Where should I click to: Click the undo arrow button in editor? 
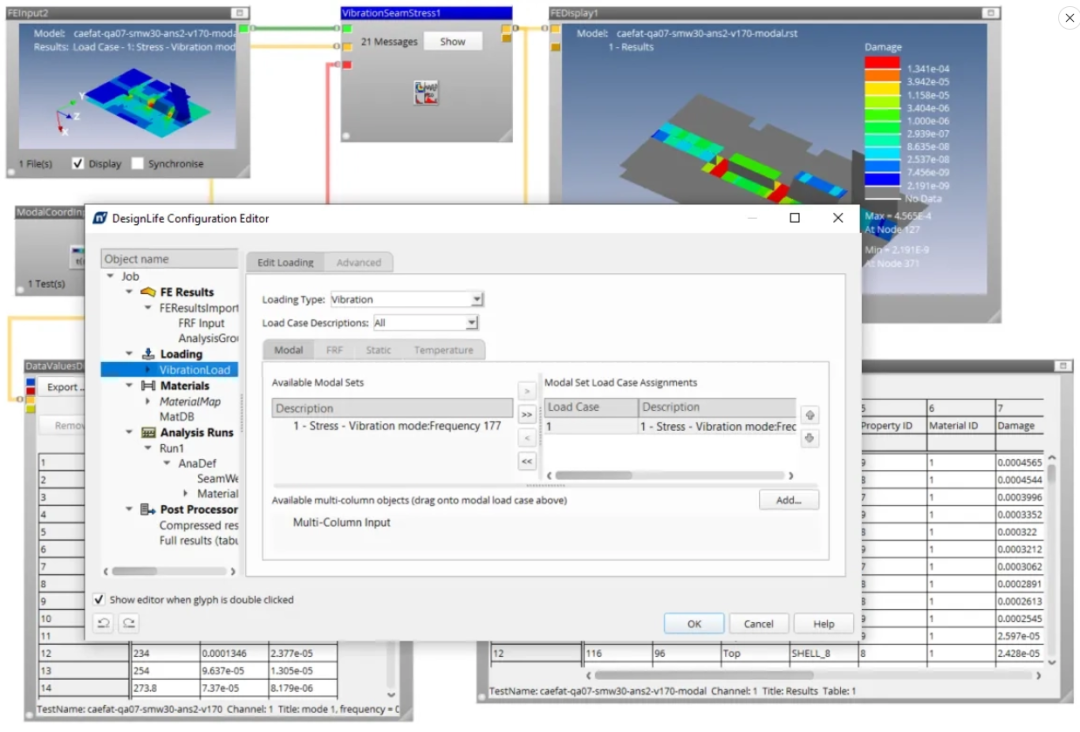tap(103, 623)
